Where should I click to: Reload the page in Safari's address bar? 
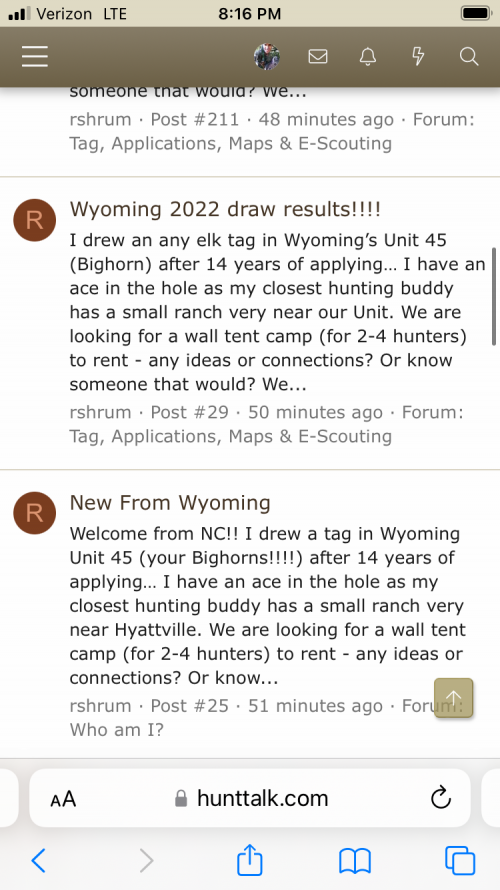(x=441, y=799)
